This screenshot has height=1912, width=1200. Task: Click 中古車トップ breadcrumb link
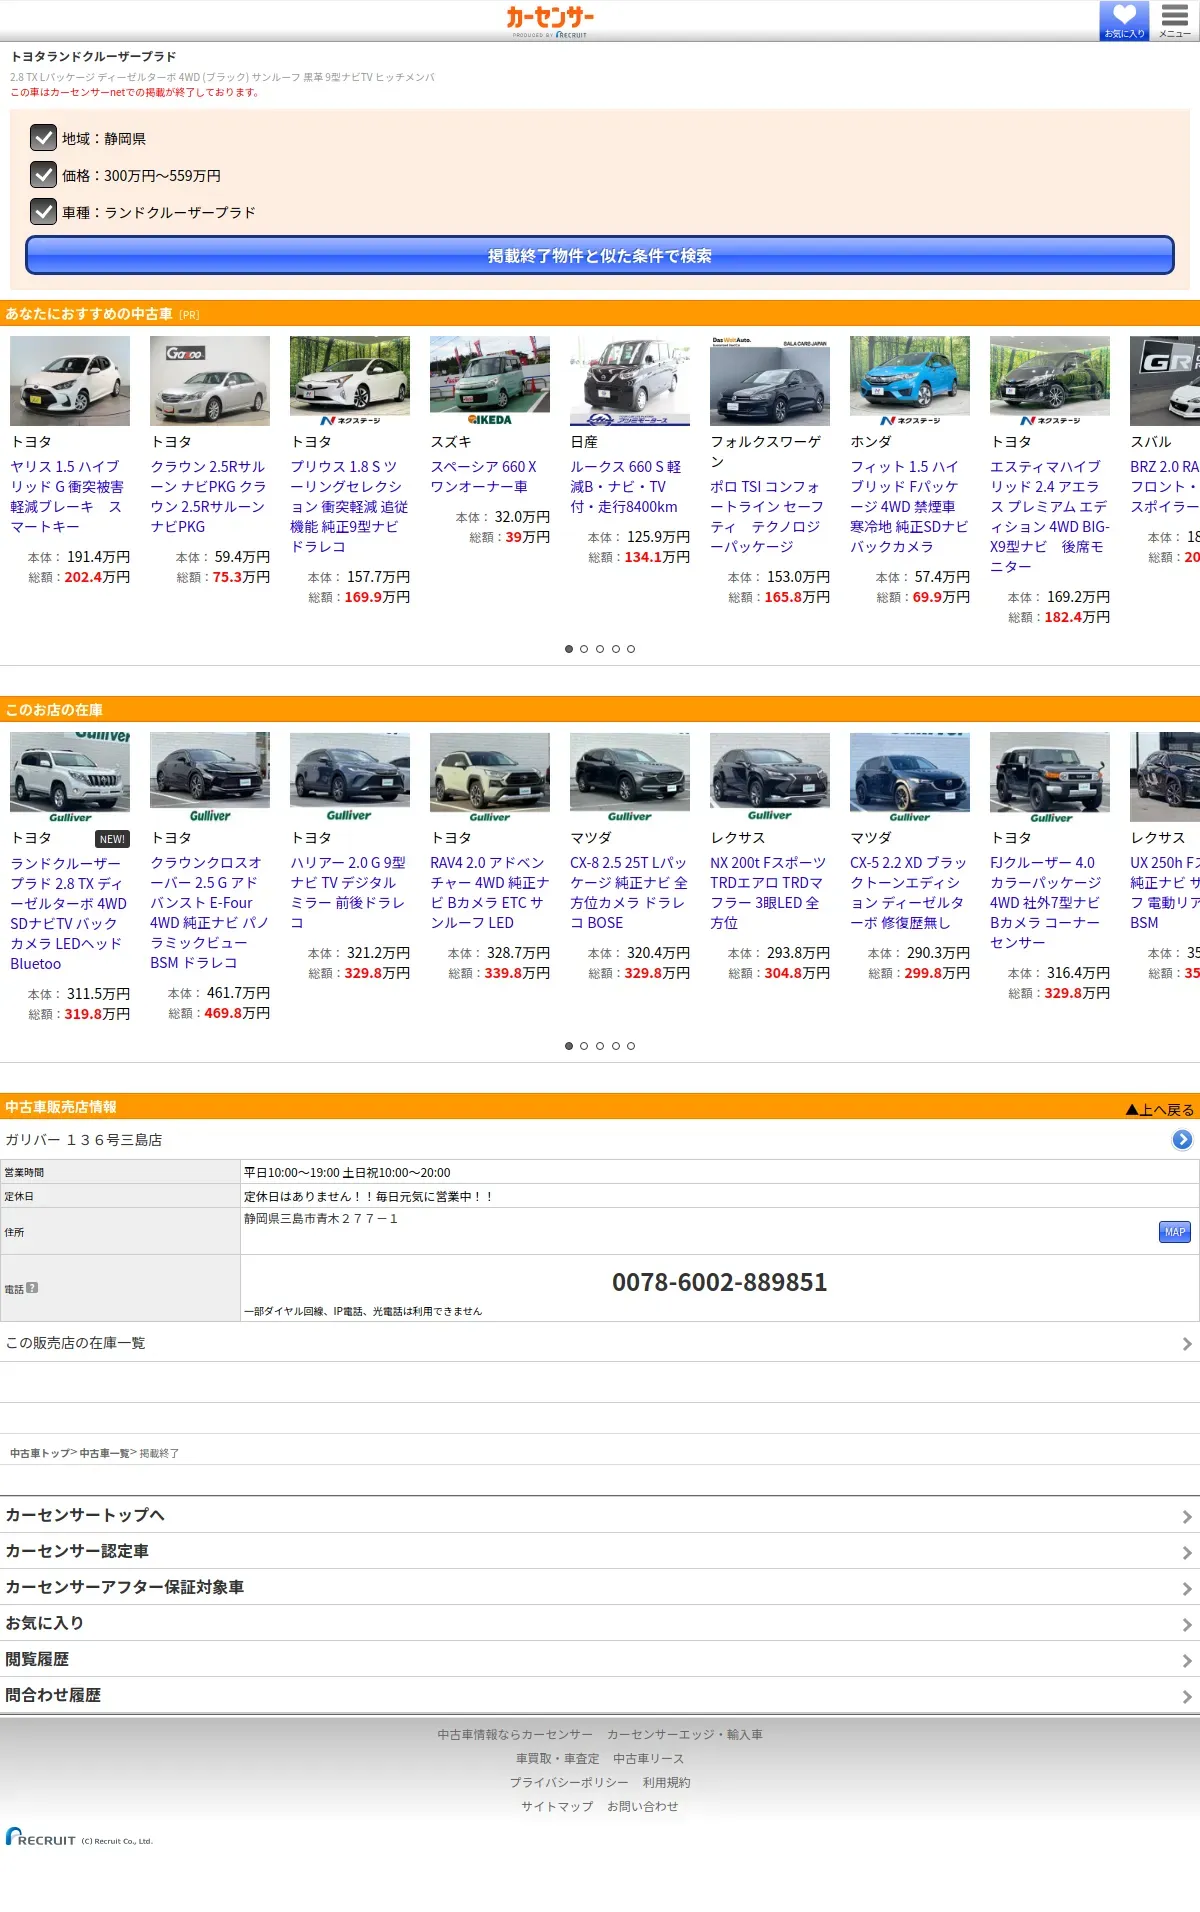pos(40,1453)
